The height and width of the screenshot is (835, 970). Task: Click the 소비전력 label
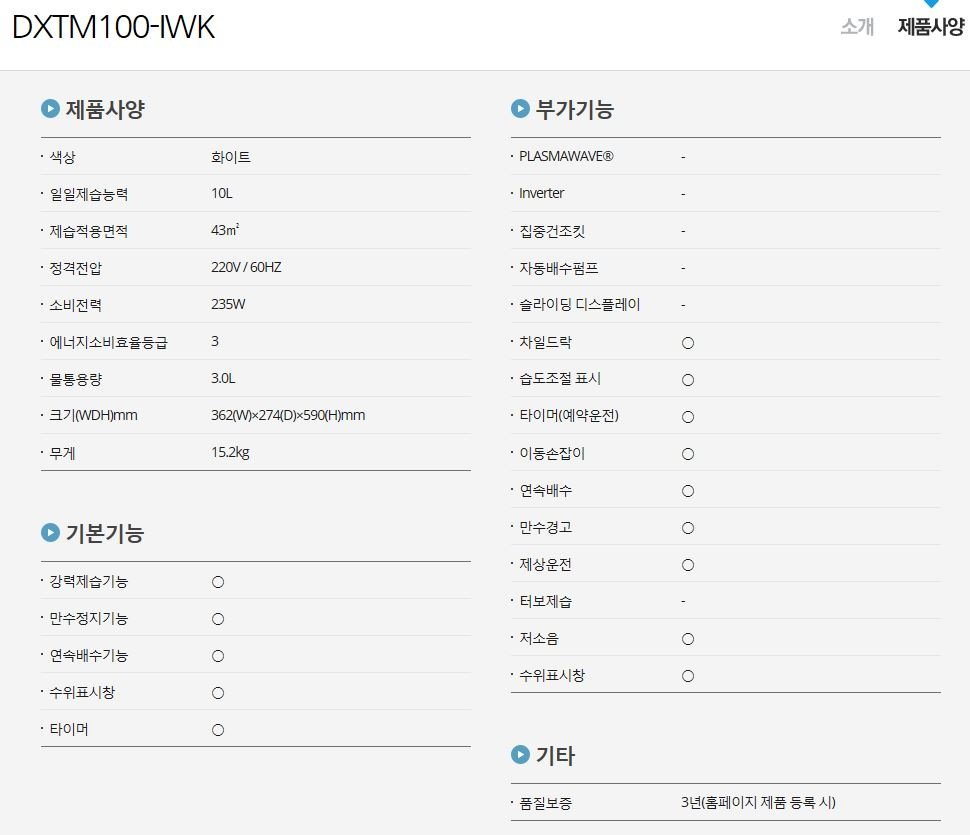tap(75, 306)
